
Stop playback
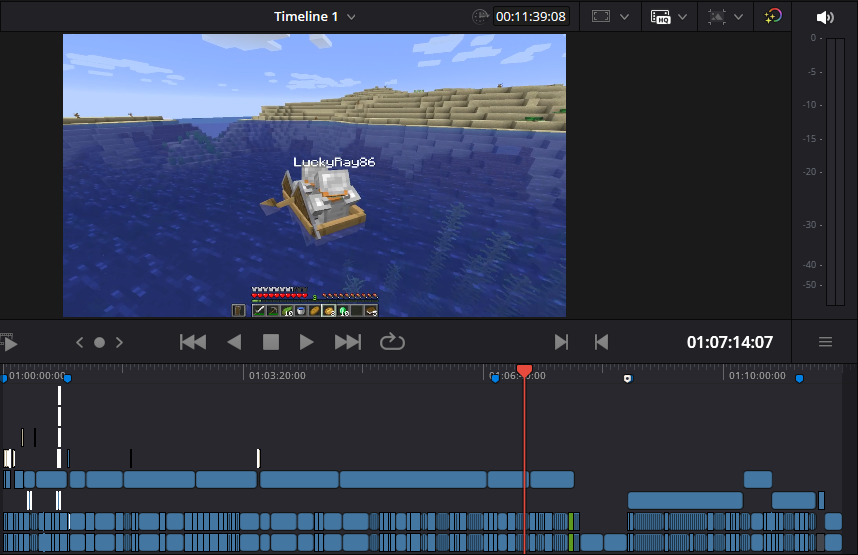coord(271,343)
